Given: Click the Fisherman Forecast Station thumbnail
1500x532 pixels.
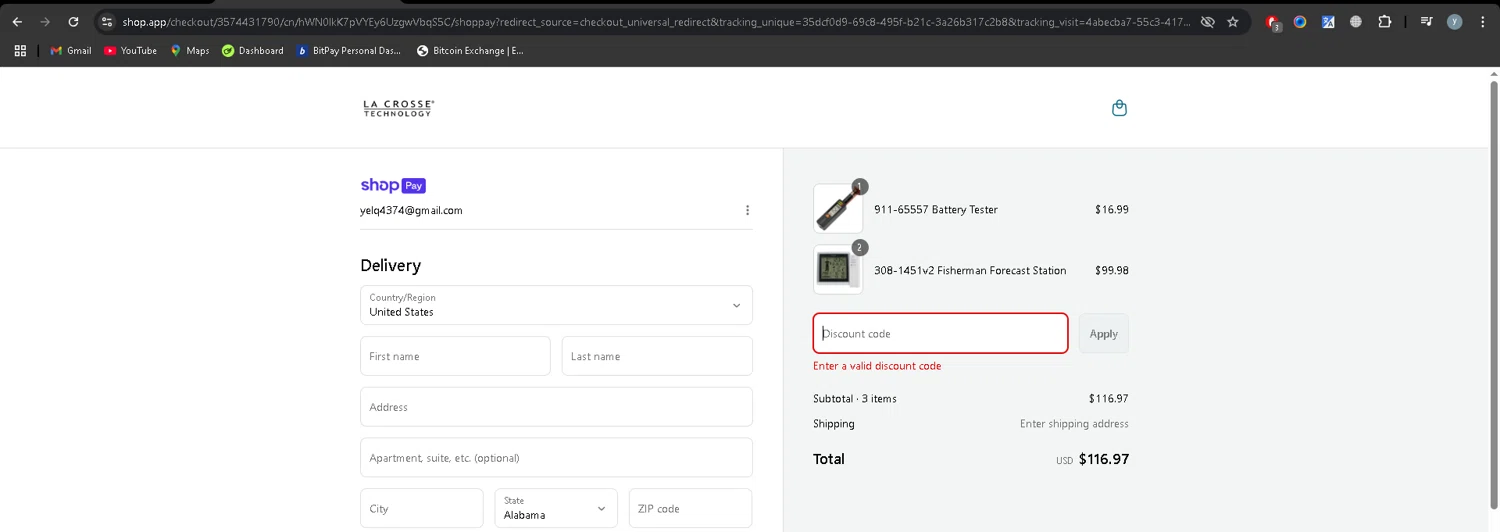Looking at the screenshot, I should coord(838,270).
